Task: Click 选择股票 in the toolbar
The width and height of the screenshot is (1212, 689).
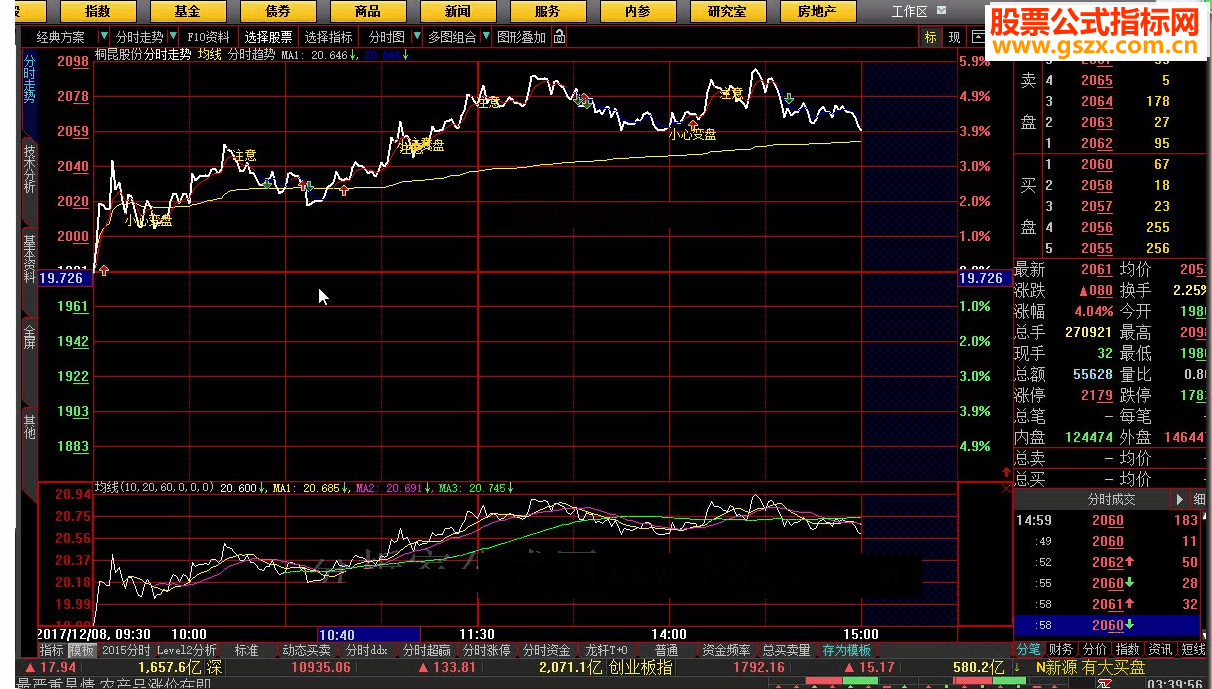Action: [x=269, y=37]
